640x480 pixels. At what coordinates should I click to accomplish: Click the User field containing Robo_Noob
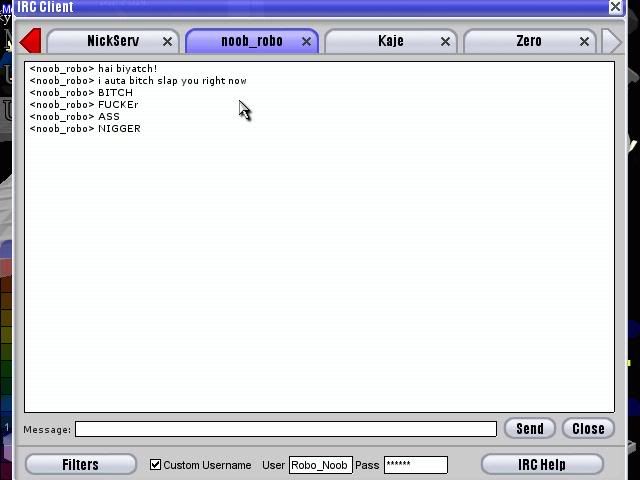(x=320, y=465)
